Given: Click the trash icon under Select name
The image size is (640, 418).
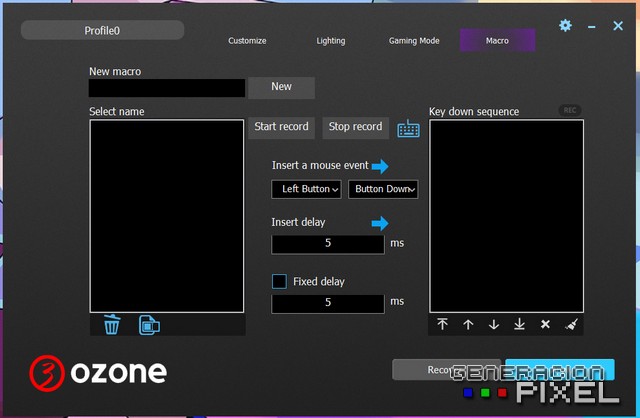Looking at the screenshot, I should click(x=112, y=324).
